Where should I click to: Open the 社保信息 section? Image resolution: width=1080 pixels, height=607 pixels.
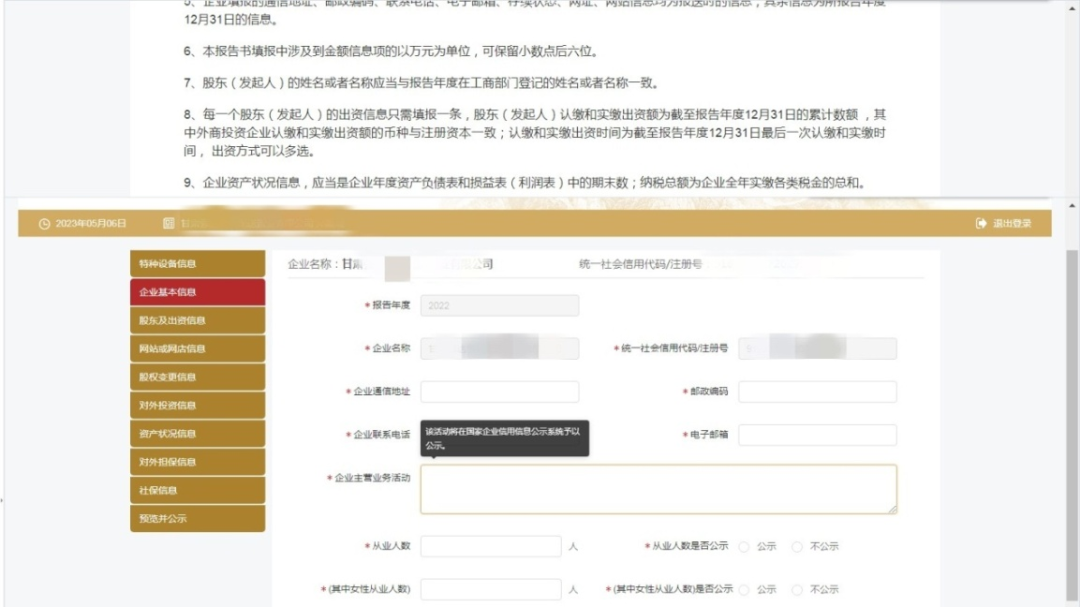pos(196,490)
